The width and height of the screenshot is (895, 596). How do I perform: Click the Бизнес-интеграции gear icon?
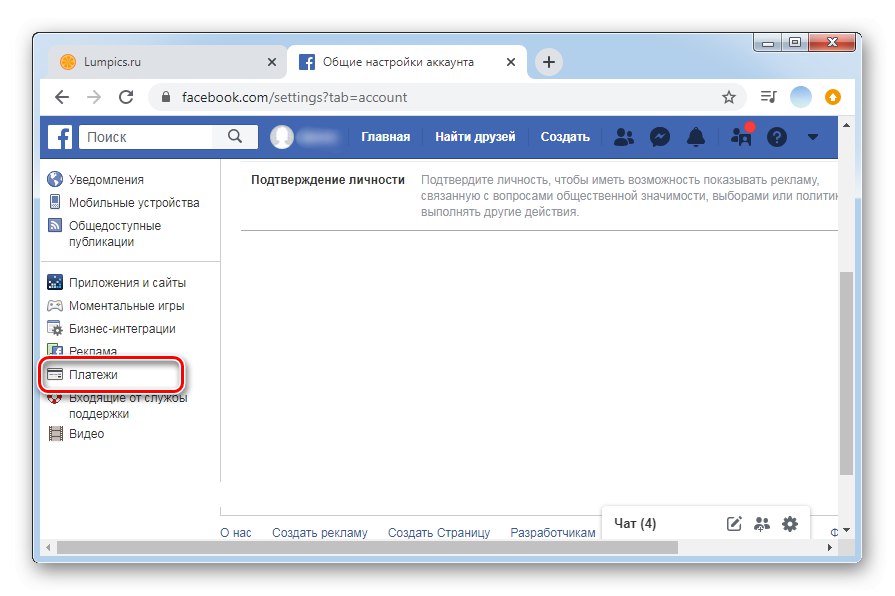55,328
